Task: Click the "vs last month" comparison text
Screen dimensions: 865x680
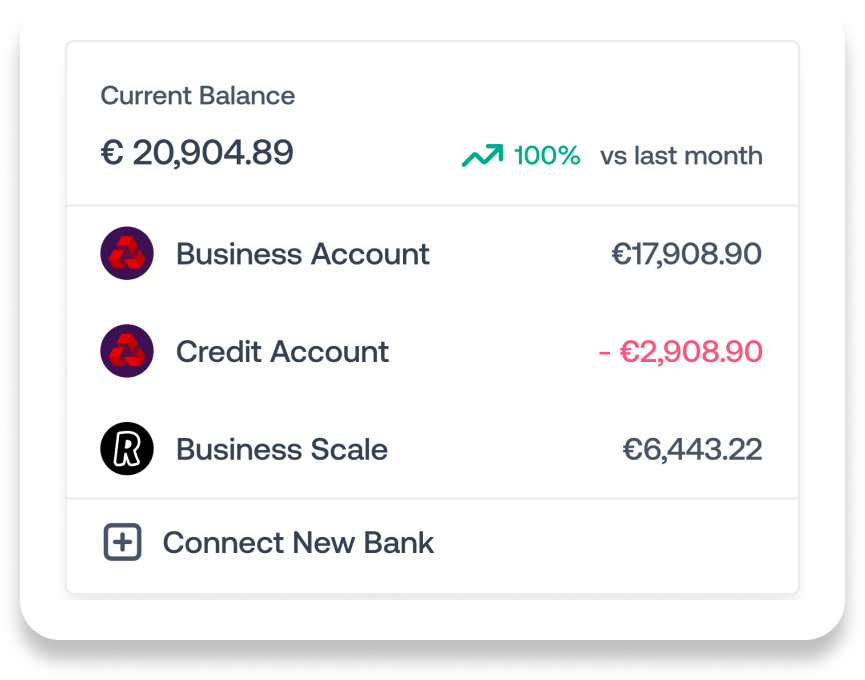Action: [681, 156]
